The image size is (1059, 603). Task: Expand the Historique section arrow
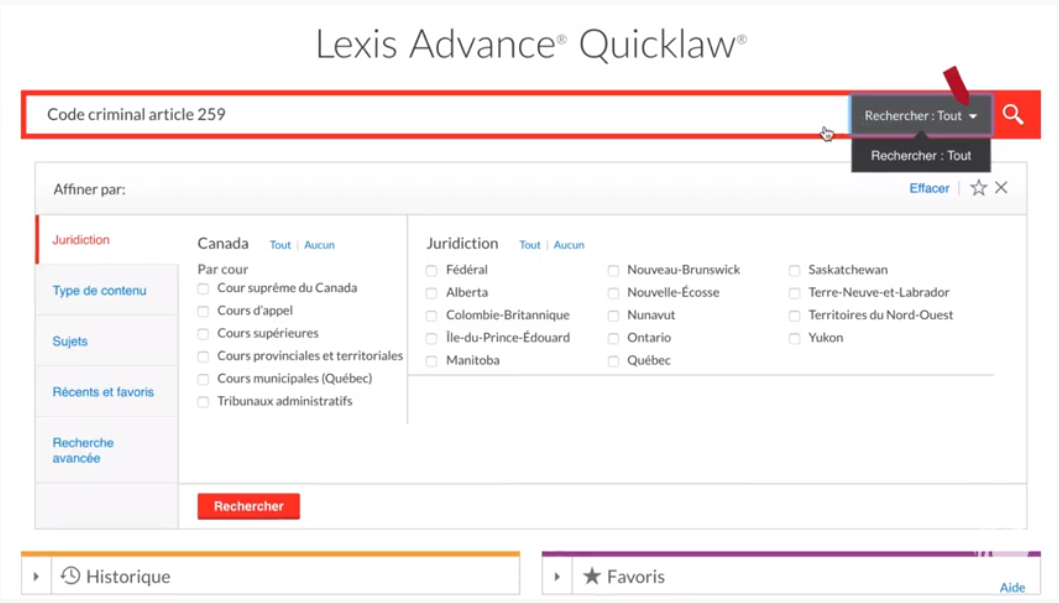(36, 577)
